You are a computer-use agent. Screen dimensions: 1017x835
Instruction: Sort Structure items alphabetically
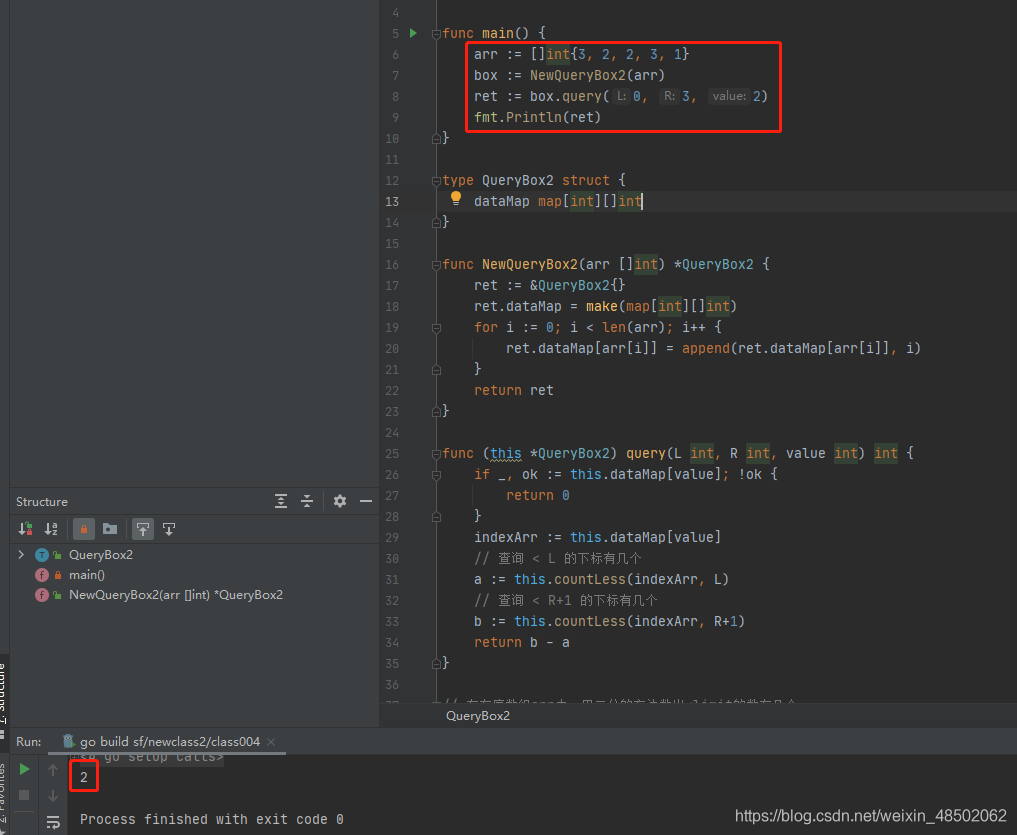point(51,529)
